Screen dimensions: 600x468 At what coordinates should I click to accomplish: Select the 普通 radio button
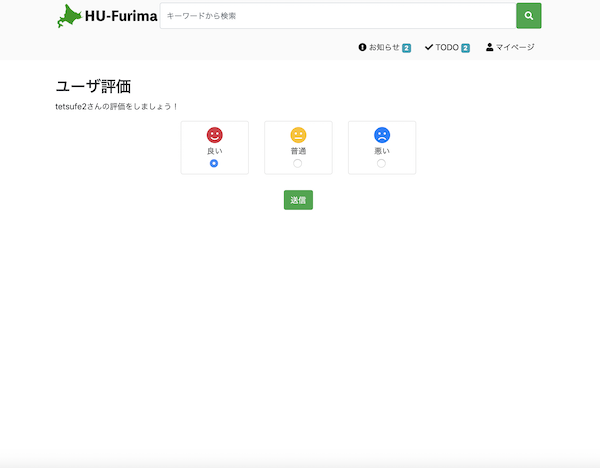(x=297, y=163)
